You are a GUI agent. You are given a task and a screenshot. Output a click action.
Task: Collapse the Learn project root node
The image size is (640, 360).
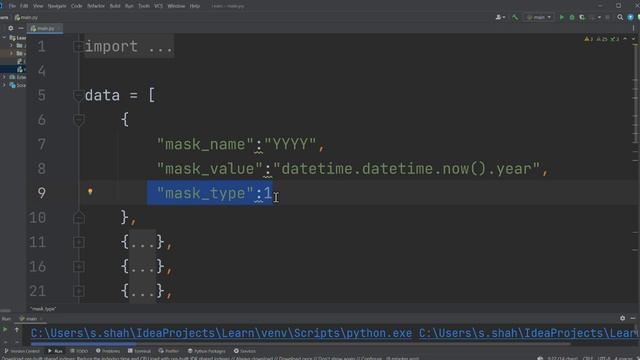[x=4, y=38]
